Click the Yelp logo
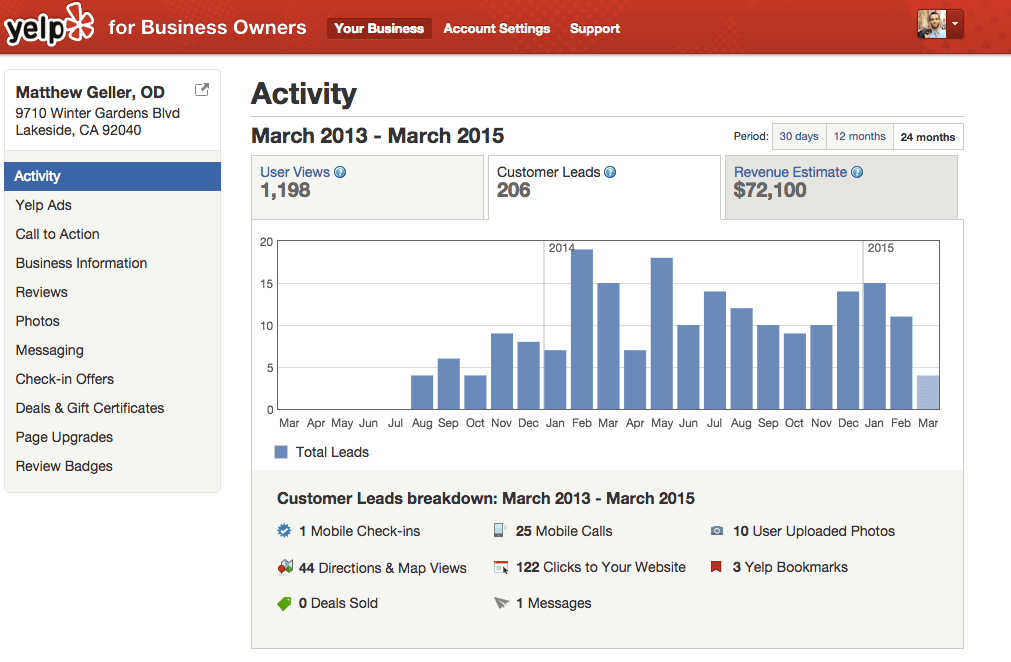Screen dimensions: 1011x662 pos(49,26)
